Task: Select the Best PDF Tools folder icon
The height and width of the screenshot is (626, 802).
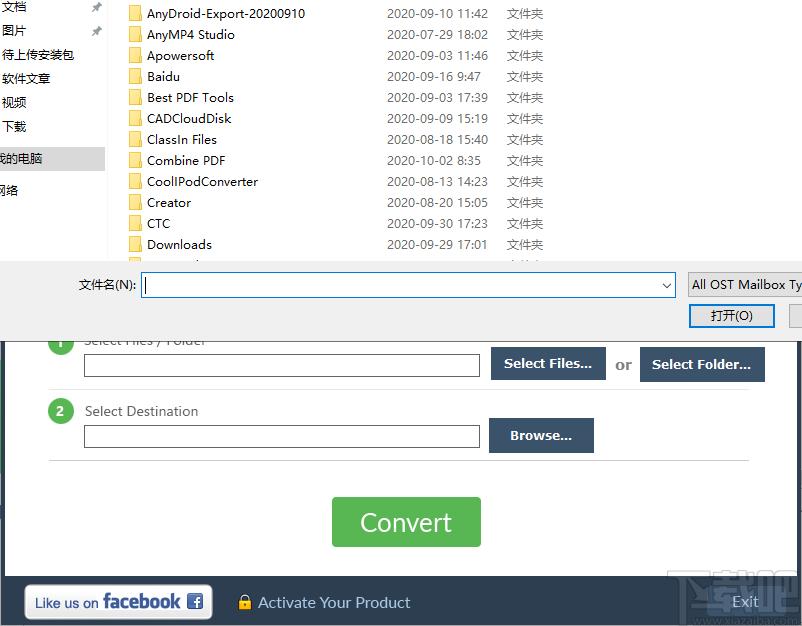Action: coord(135,97)
